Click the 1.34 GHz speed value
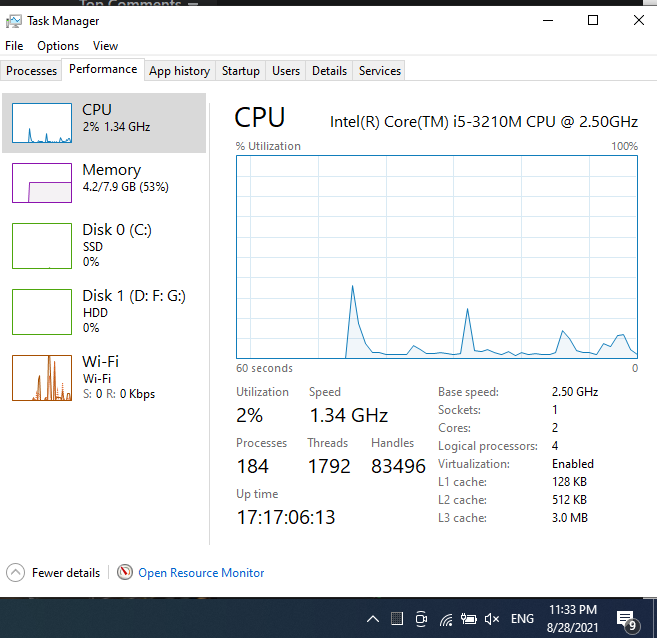This screenshot has width=657, height=638. coord(349,415)
